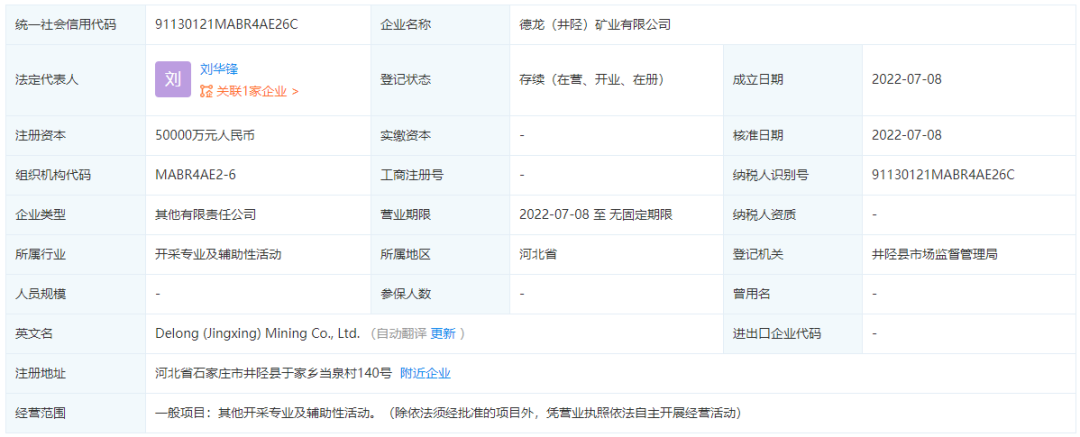Click the 注册资本 label cell
The image size is (1080, 437).
click(x=75, y=135)
